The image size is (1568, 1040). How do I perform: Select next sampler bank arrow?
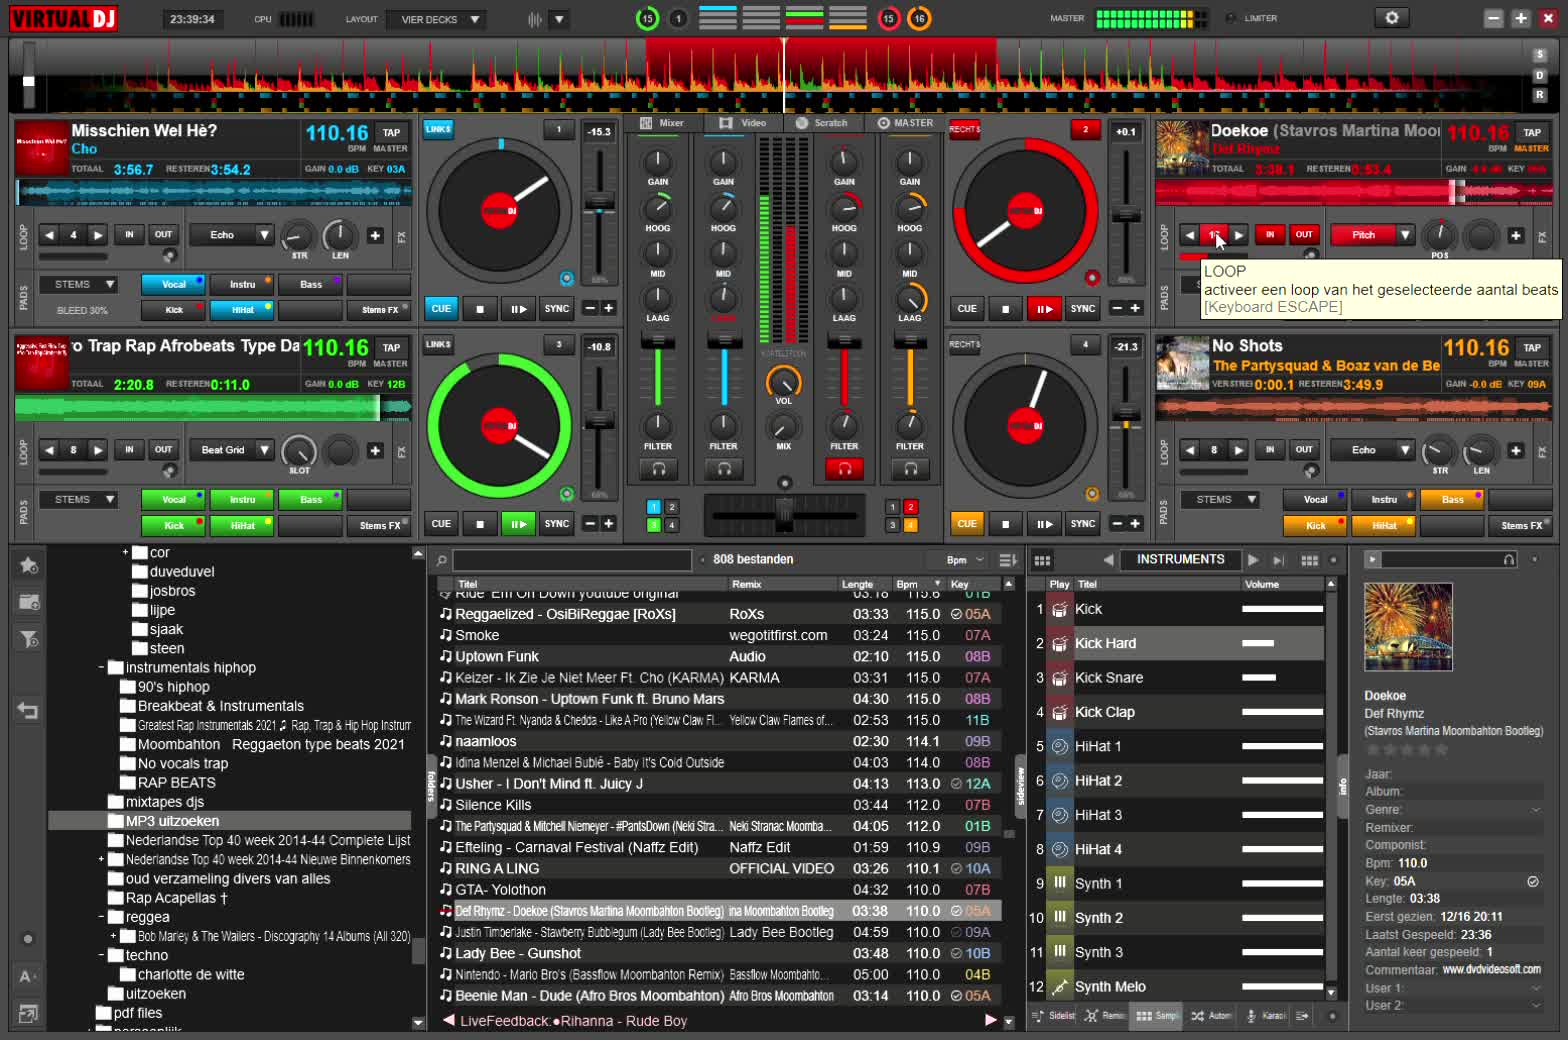pos(1253,560)
